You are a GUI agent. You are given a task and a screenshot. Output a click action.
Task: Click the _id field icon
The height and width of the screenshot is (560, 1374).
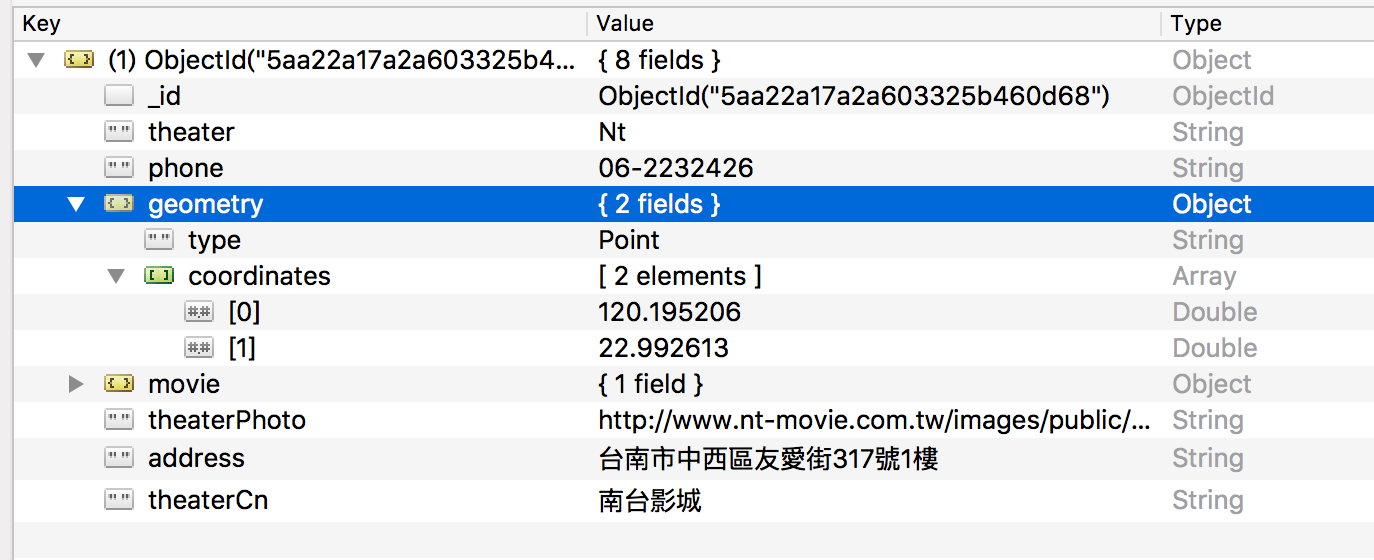point(119,96)
